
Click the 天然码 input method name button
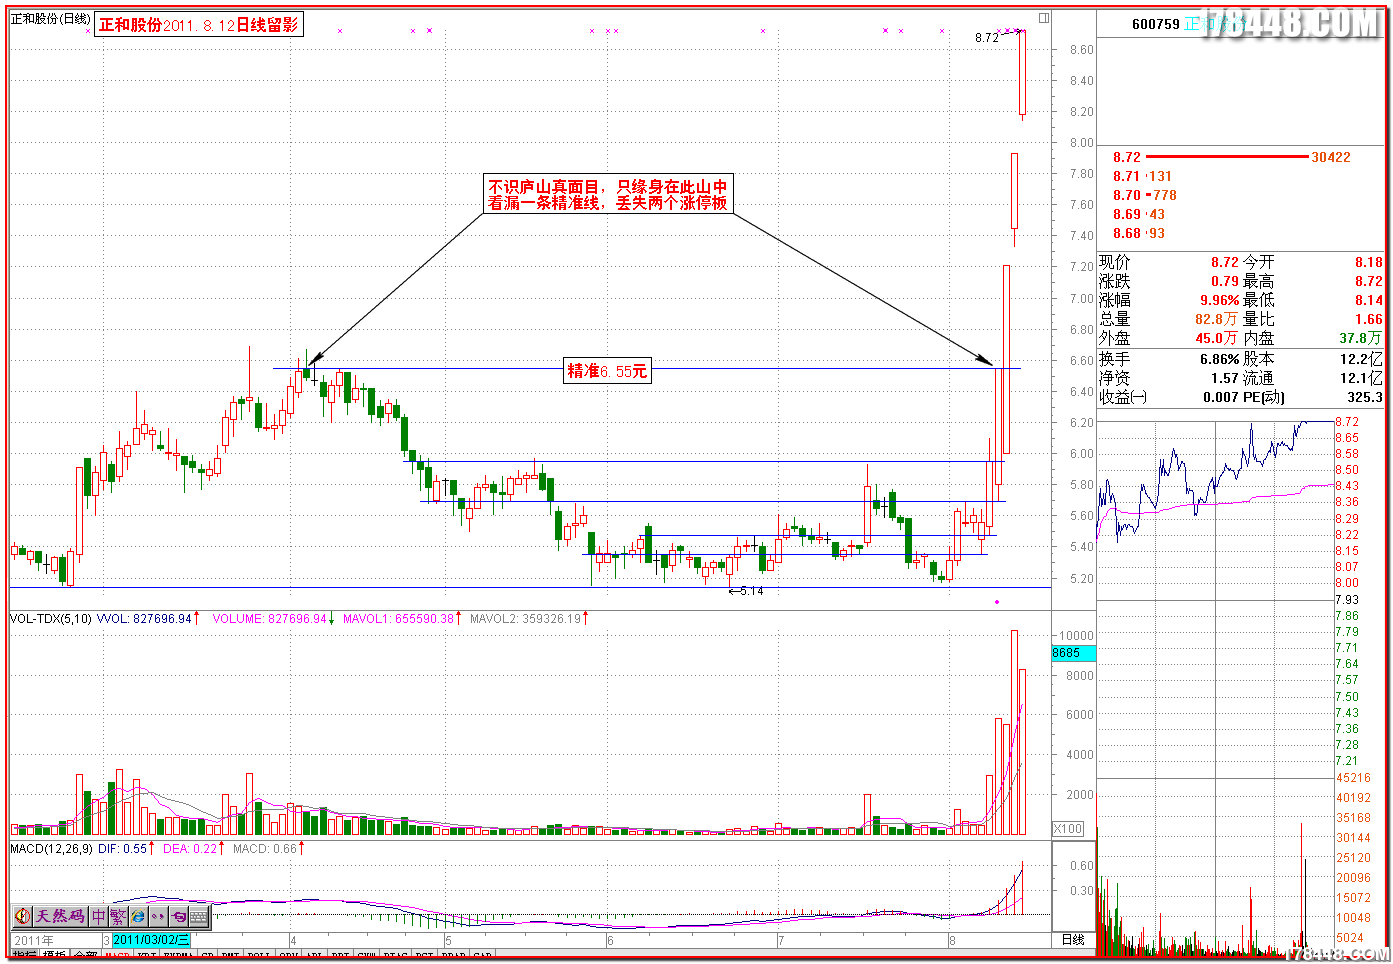coord(60,916)
